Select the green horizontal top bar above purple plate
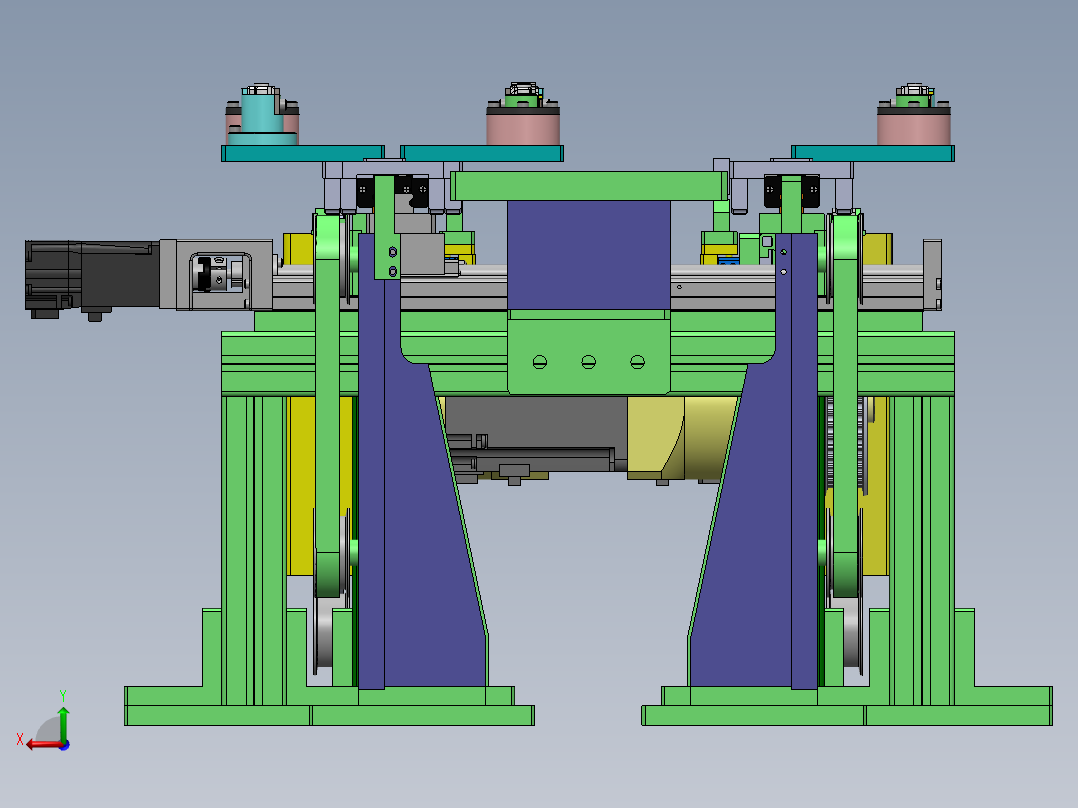This screenshot has height=808, width=1078. (588, 186)
